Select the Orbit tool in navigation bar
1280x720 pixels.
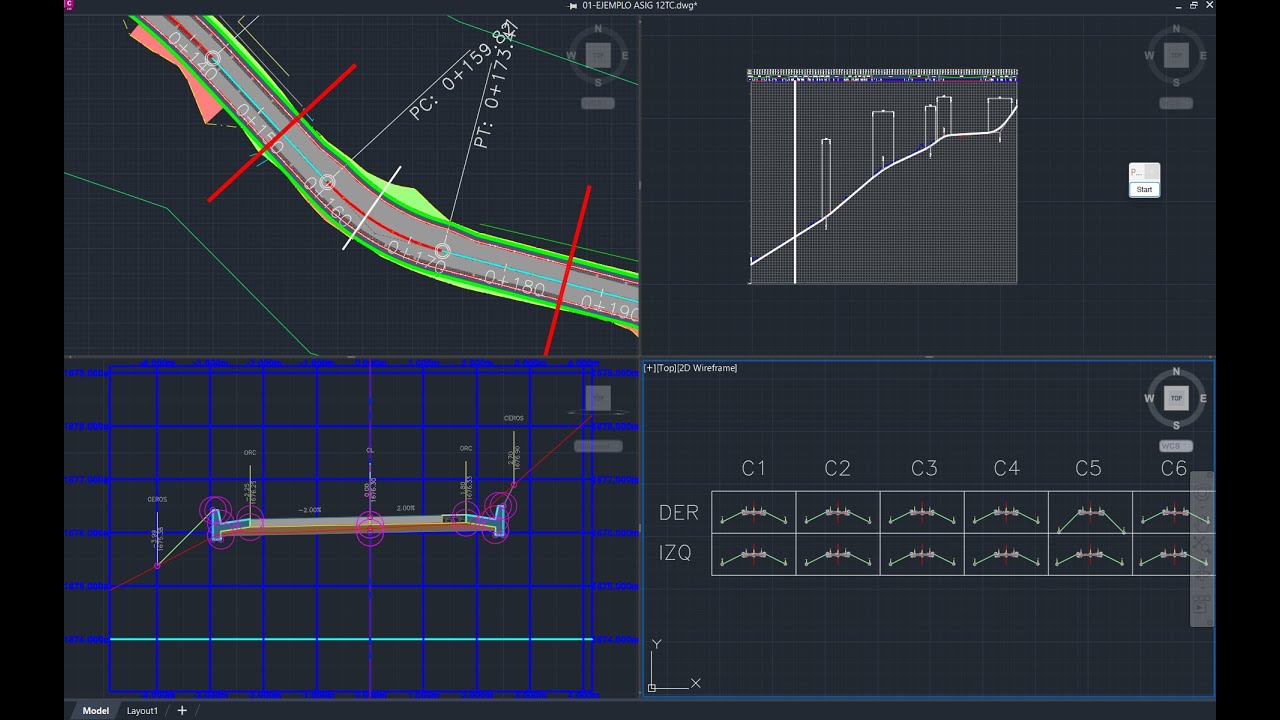tap(1201, 577)
